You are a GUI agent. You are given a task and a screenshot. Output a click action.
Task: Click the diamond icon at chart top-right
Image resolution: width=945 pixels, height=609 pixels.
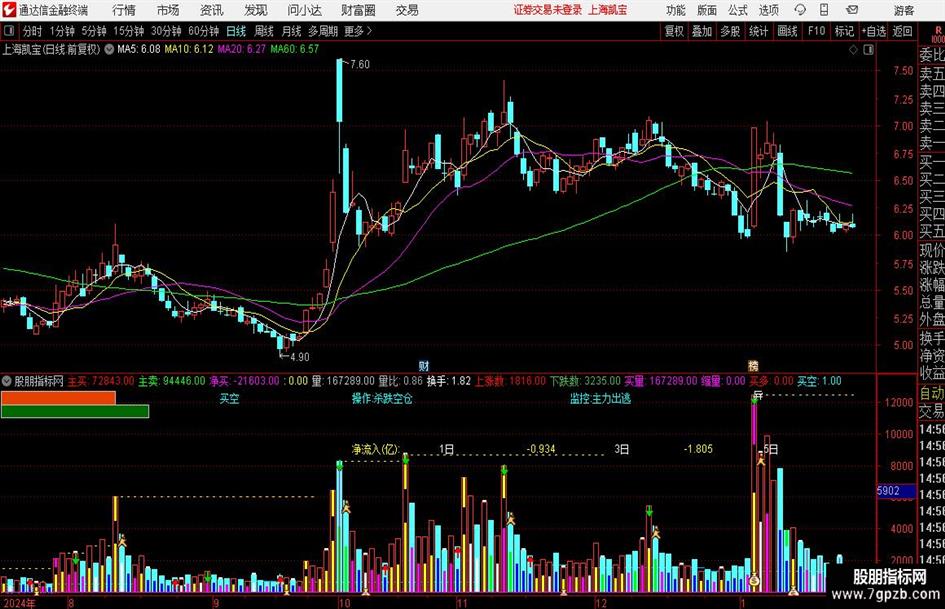853,50
